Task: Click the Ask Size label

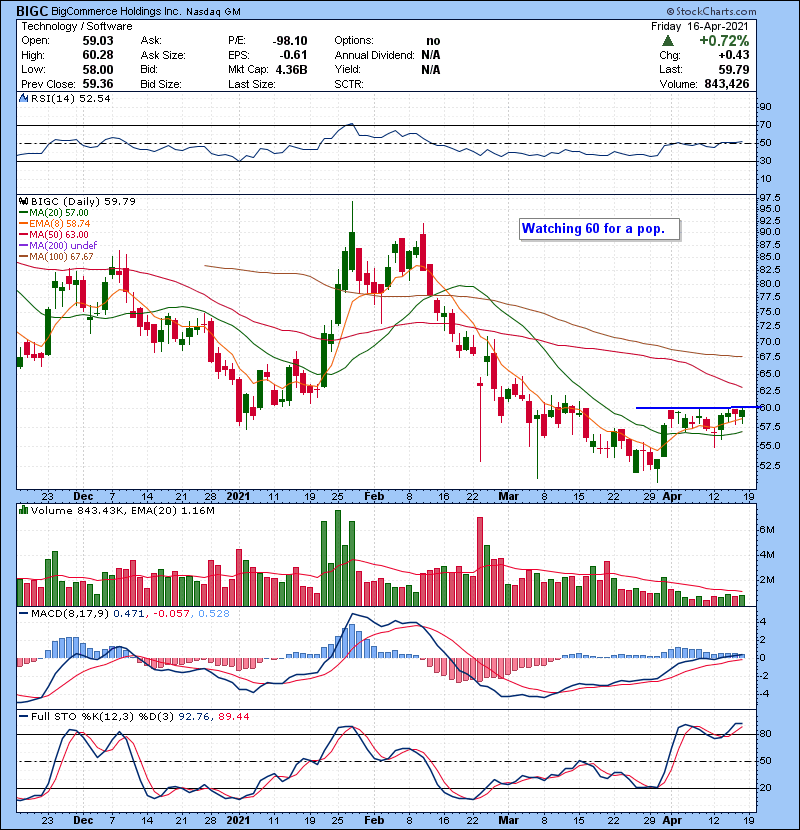Action: (163, 55)
